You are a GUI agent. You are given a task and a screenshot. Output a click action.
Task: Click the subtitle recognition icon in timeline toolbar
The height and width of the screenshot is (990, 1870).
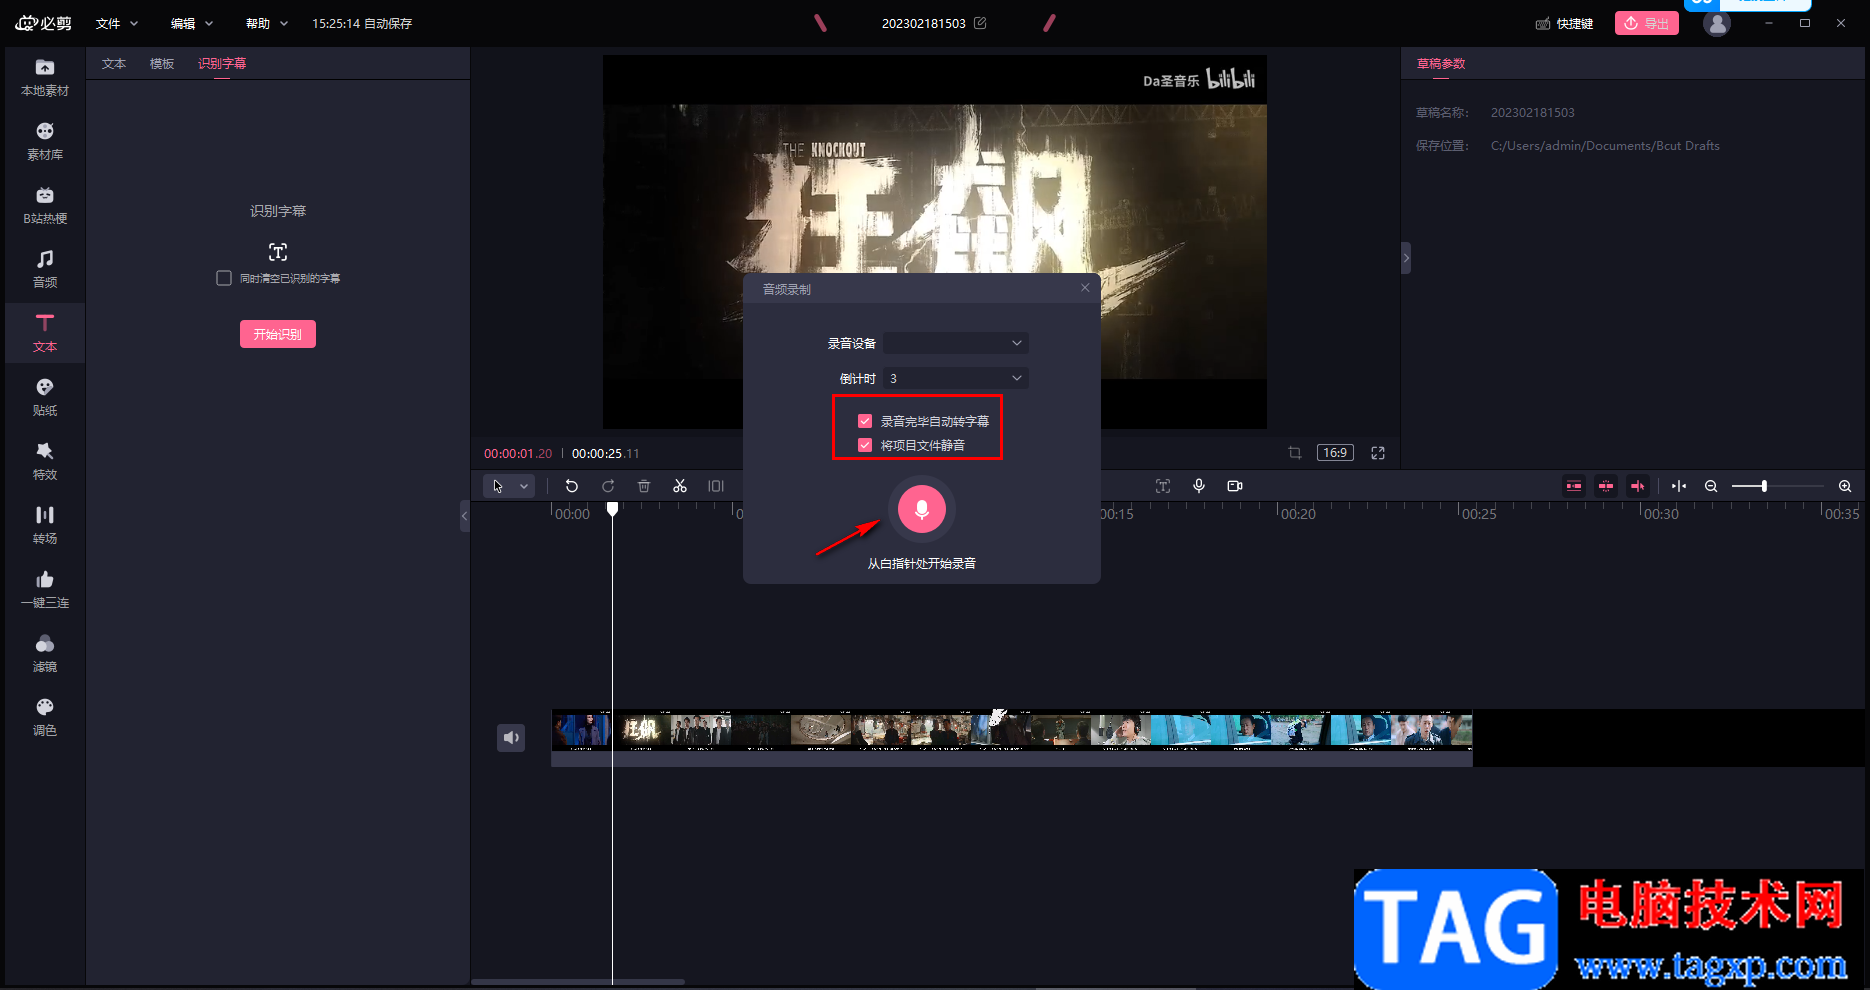(1163, 486)
